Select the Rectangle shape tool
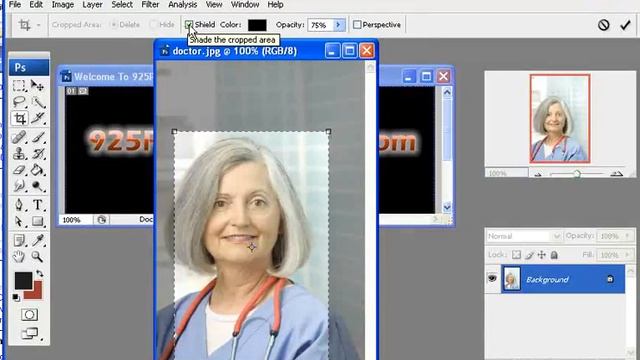640x360 pixels. pyautogui.click(x=38, y=221)
